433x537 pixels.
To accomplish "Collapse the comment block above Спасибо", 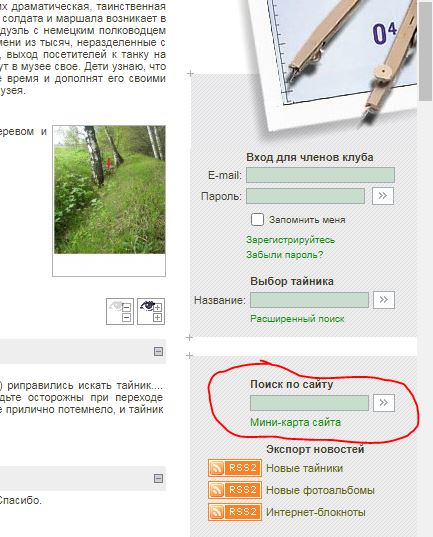I will (158, 478).
